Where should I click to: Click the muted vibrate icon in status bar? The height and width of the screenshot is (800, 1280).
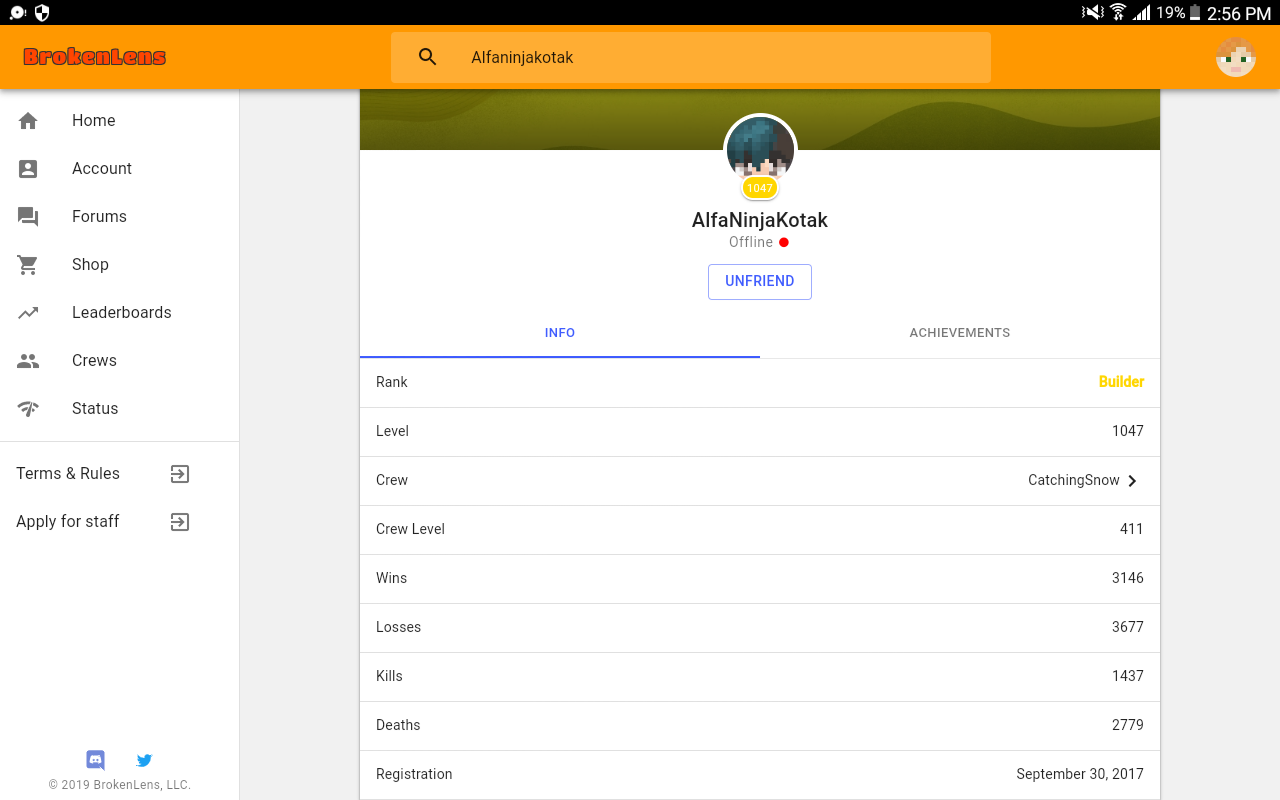coord(1092,13)
